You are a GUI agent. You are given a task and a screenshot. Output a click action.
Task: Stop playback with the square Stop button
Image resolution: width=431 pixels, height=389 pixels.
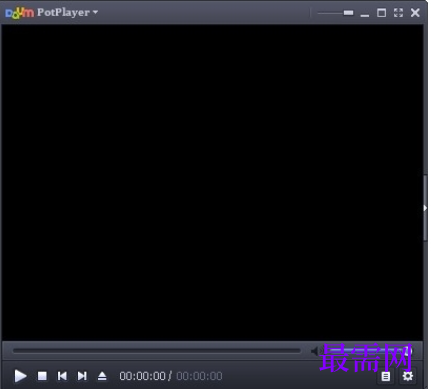coord(42,376)
